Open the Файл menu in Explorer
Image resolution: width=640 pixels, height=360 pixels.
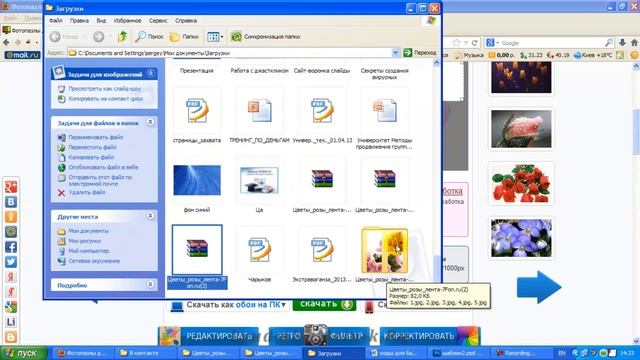point(56,20)
